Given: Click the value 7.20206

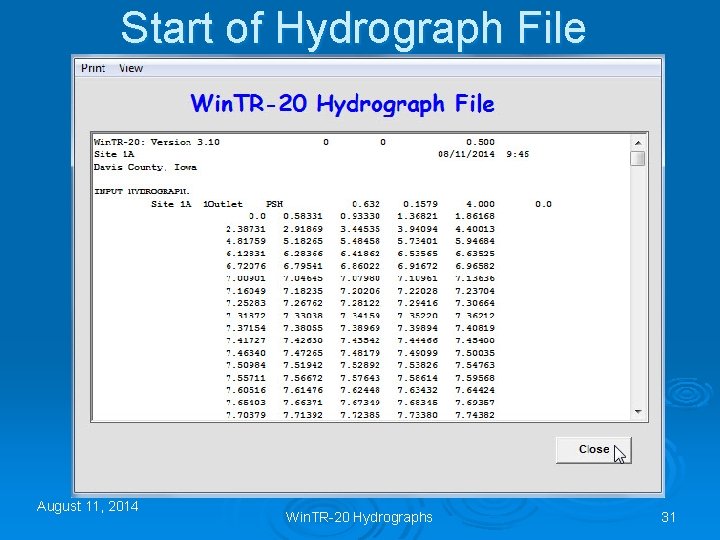Looking at the screenshot, I should point(360,291).
